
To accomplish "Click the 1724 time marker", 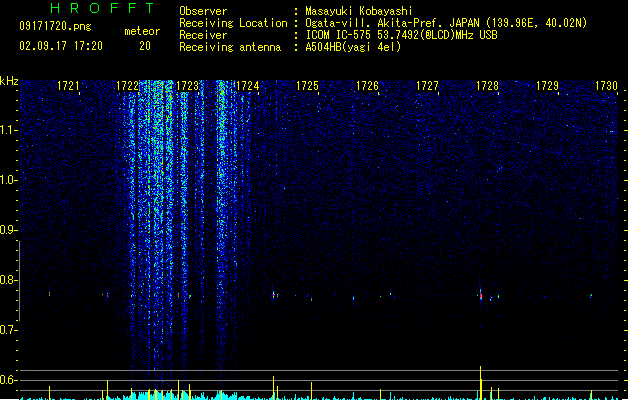I will coord(248,86).
